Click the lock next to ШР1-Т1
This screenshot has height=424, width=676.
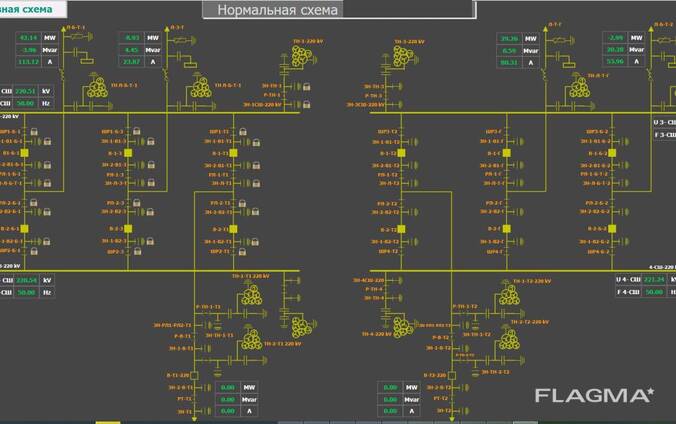243,132
